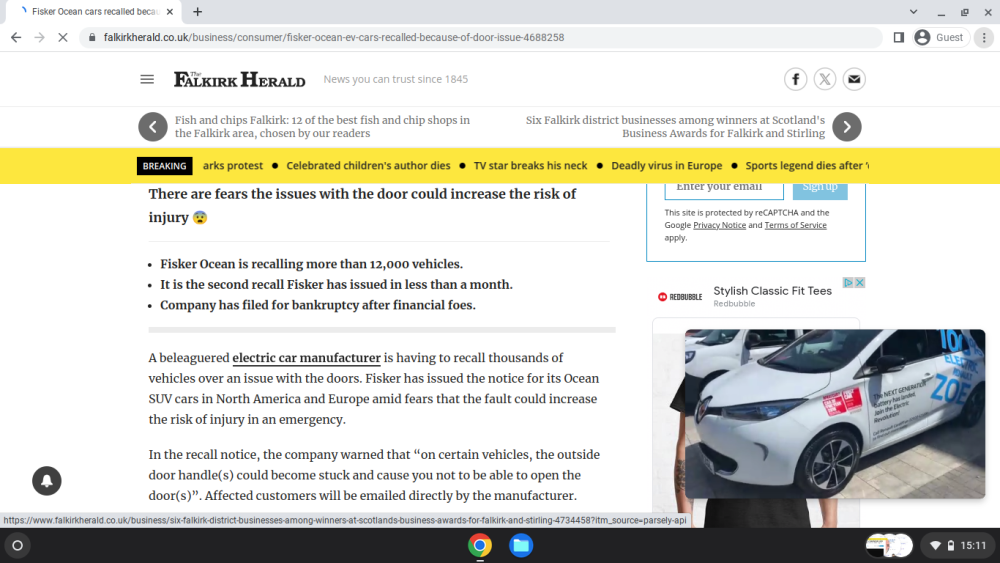Click 'Company has filed for bankruptcy after financial foes.'
Viewport: 1000px width, 563px height.
(318, 305)
